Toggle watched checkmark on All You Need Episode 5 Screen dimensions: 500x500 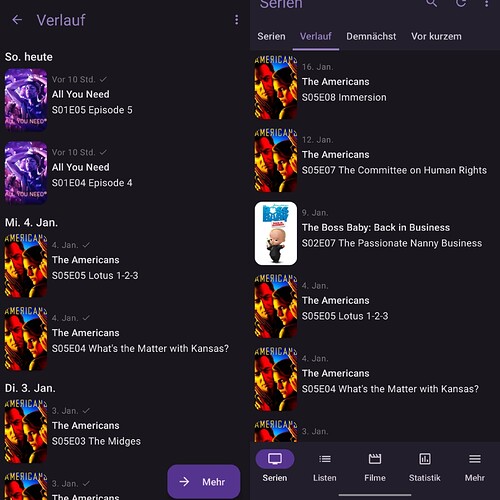tap(103, 79)
